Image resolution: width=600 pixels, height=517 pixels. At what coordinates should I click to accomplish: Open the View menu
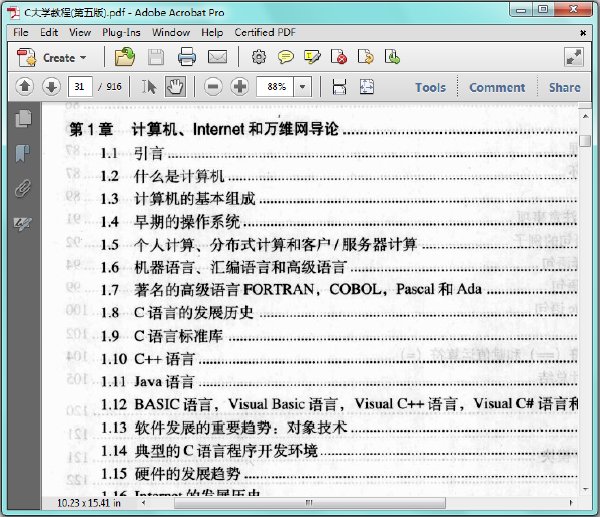[x=80, y=33]
